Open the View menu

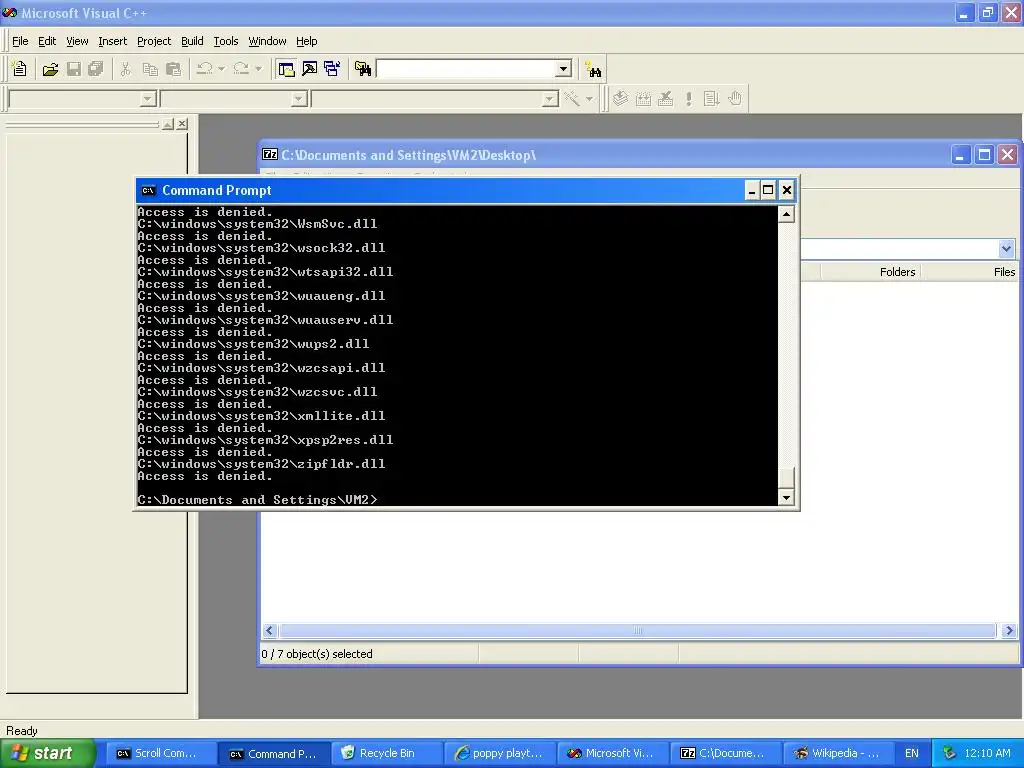click(x=77, y=41)
